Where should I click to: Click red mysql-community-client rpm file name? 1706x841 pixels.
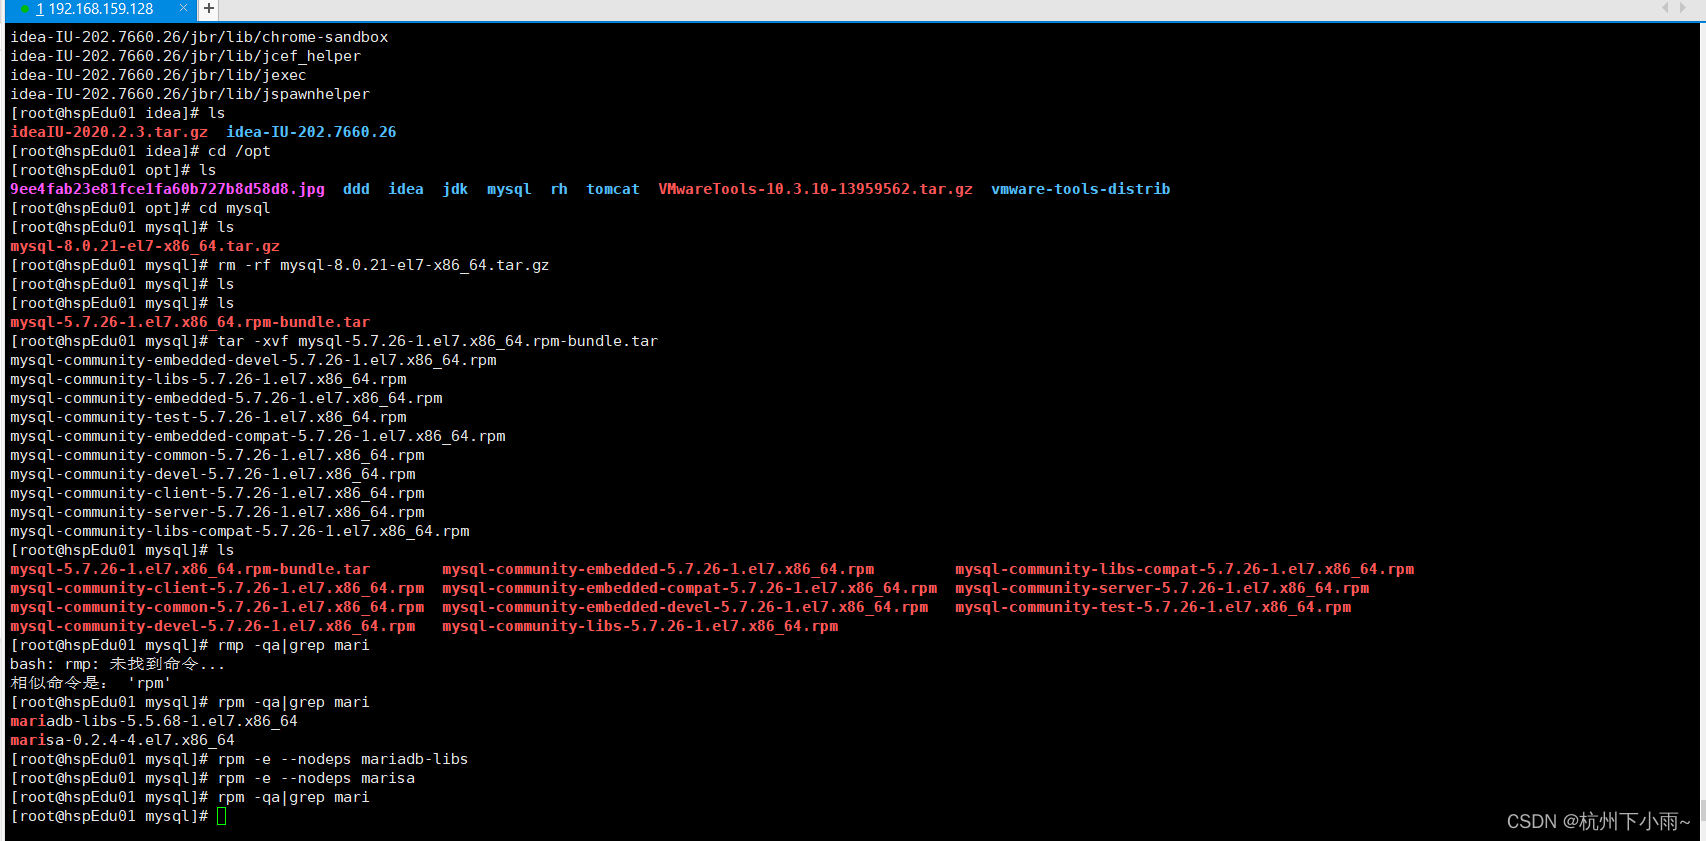(x=217, y=588)
